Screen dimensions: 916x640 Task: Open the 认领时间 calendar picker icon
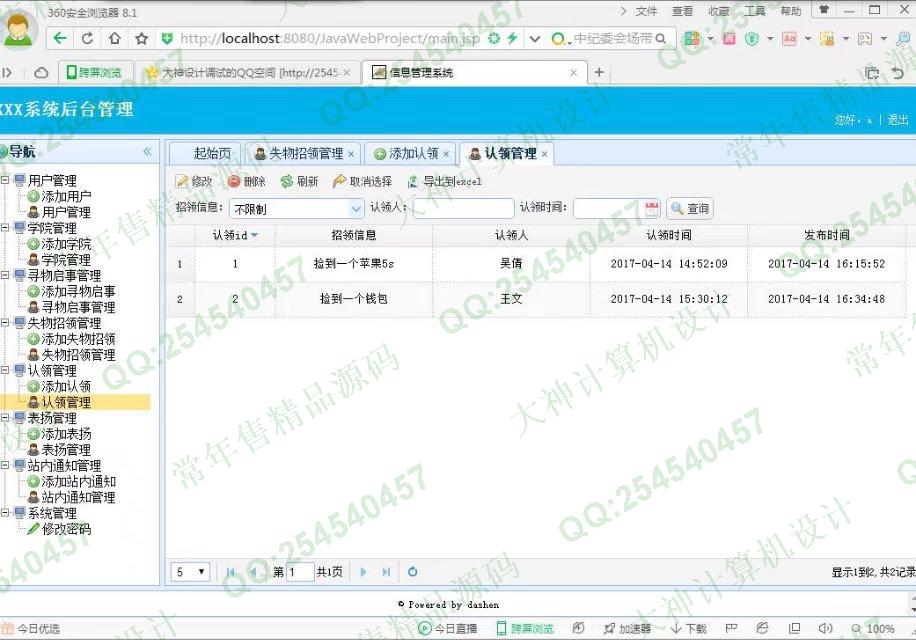pos(652,208)
